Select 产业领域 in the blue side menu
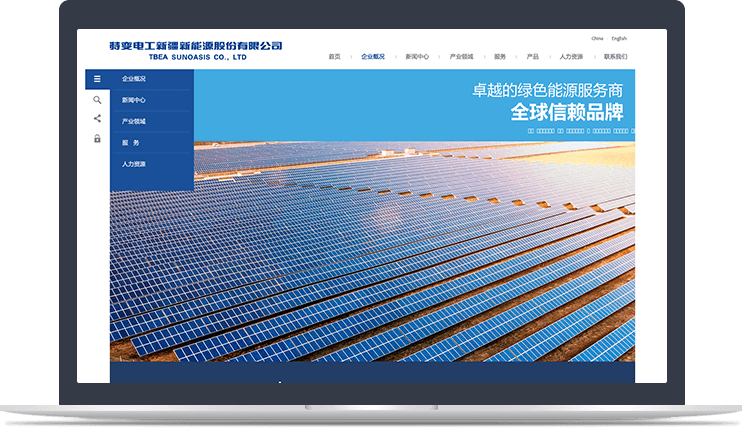 tap(134, 121)
